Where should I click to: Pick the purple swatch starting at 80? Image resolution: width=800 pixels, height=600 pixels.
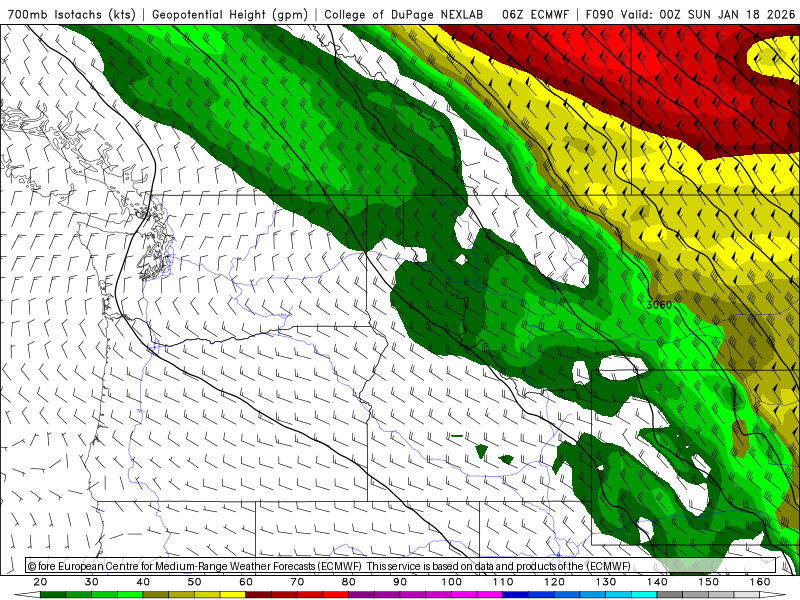pos(362,595)
